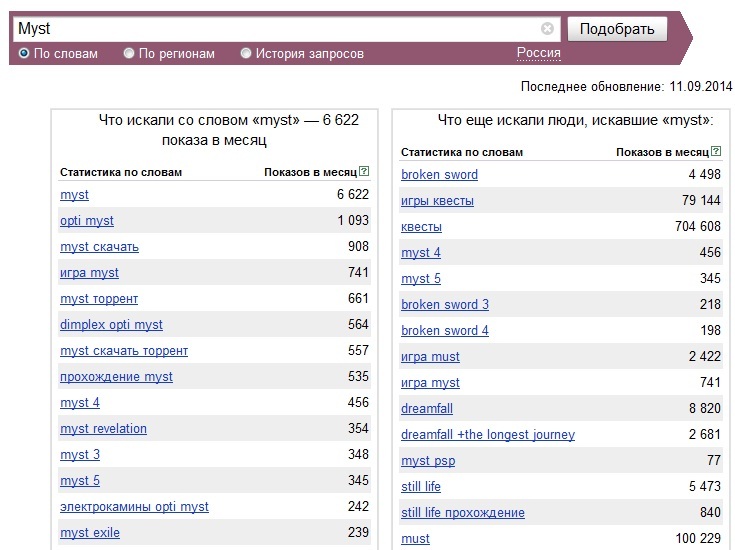Open the 'квесты' link
Screen dimensions: 735x550
click(421, 226)
